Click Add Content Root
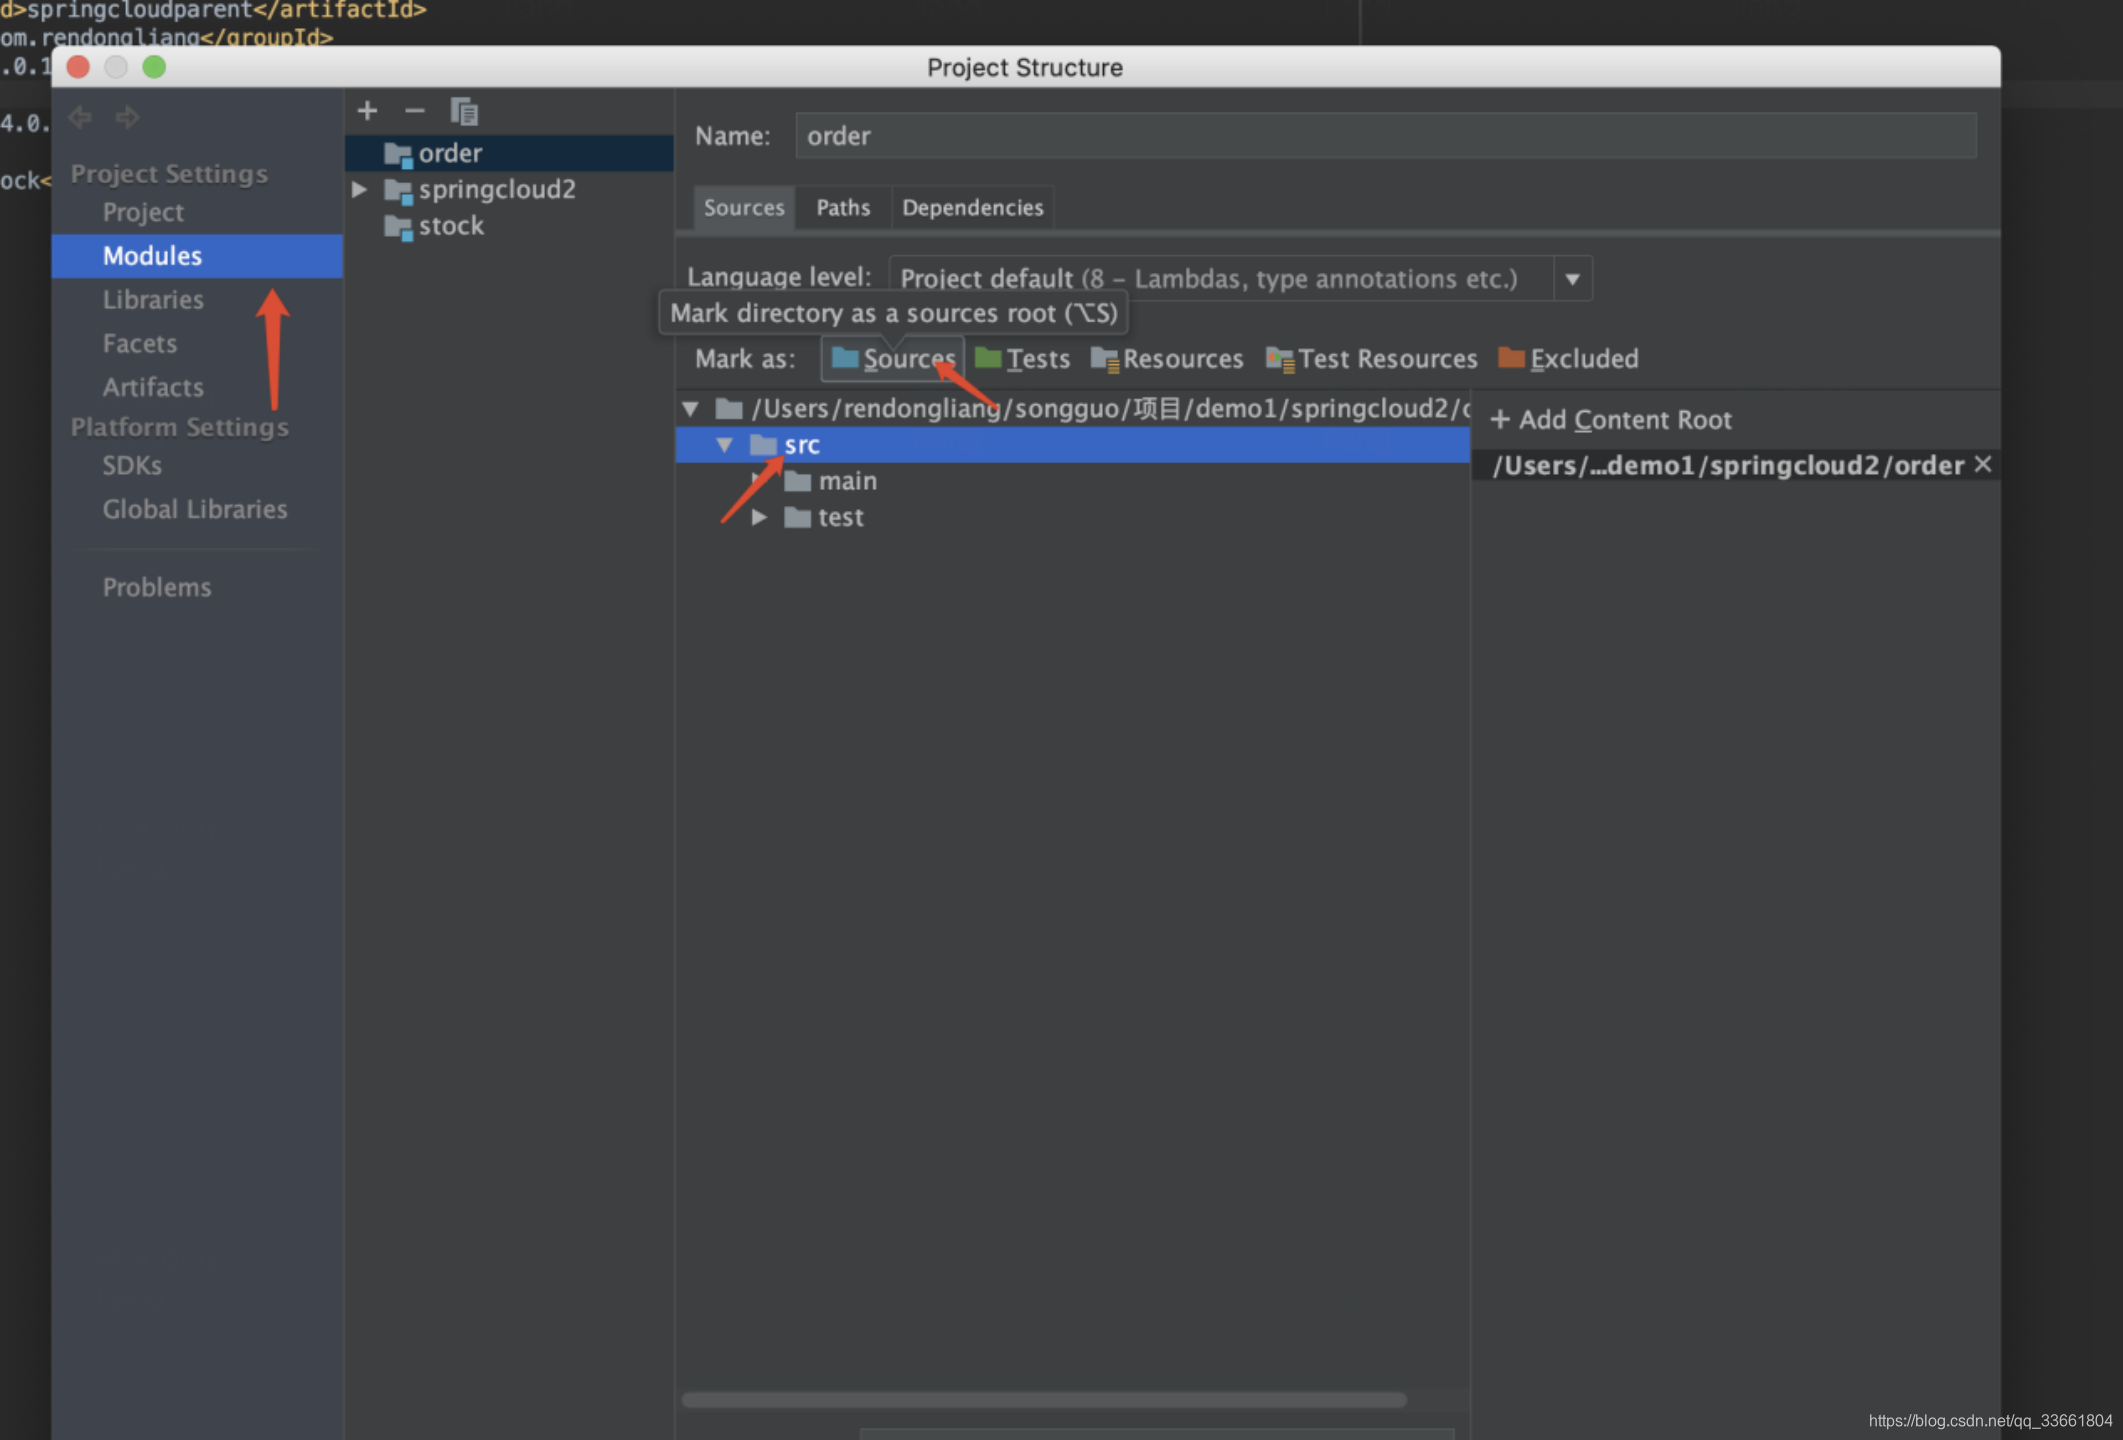This screenshot has width=2123, height=1440. pos(1611,420)
